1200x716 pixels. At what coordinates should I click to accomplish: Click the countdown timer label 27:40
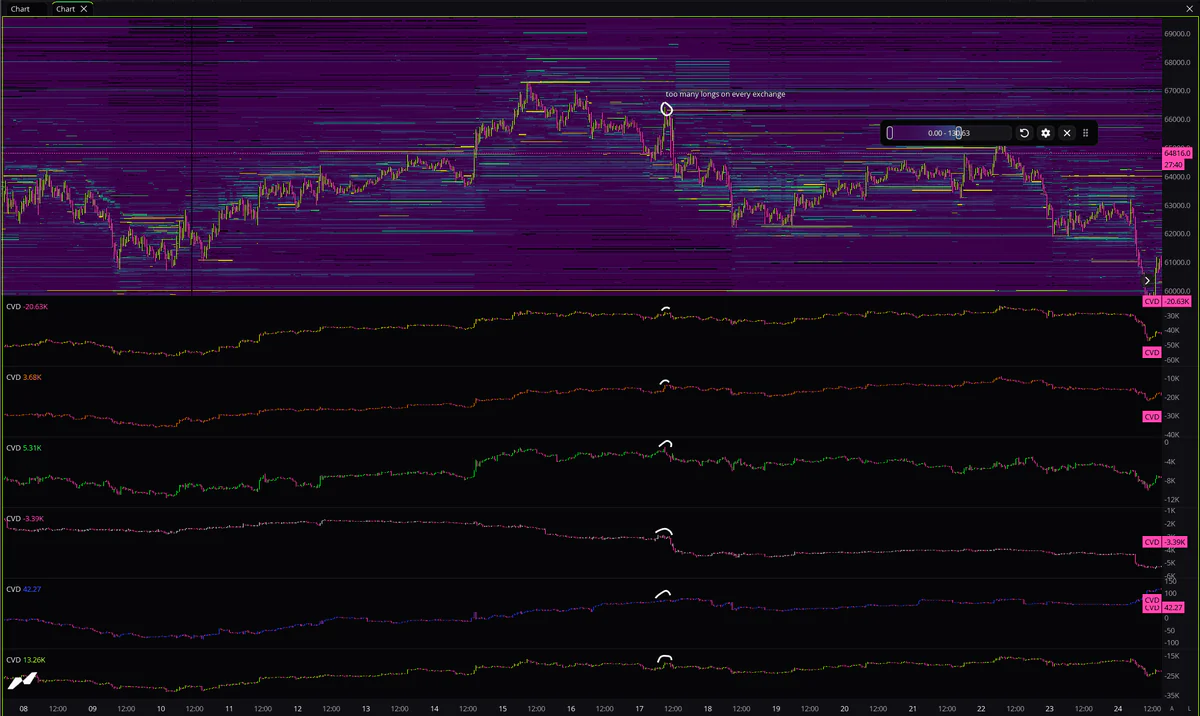[x=1173, y=164]
